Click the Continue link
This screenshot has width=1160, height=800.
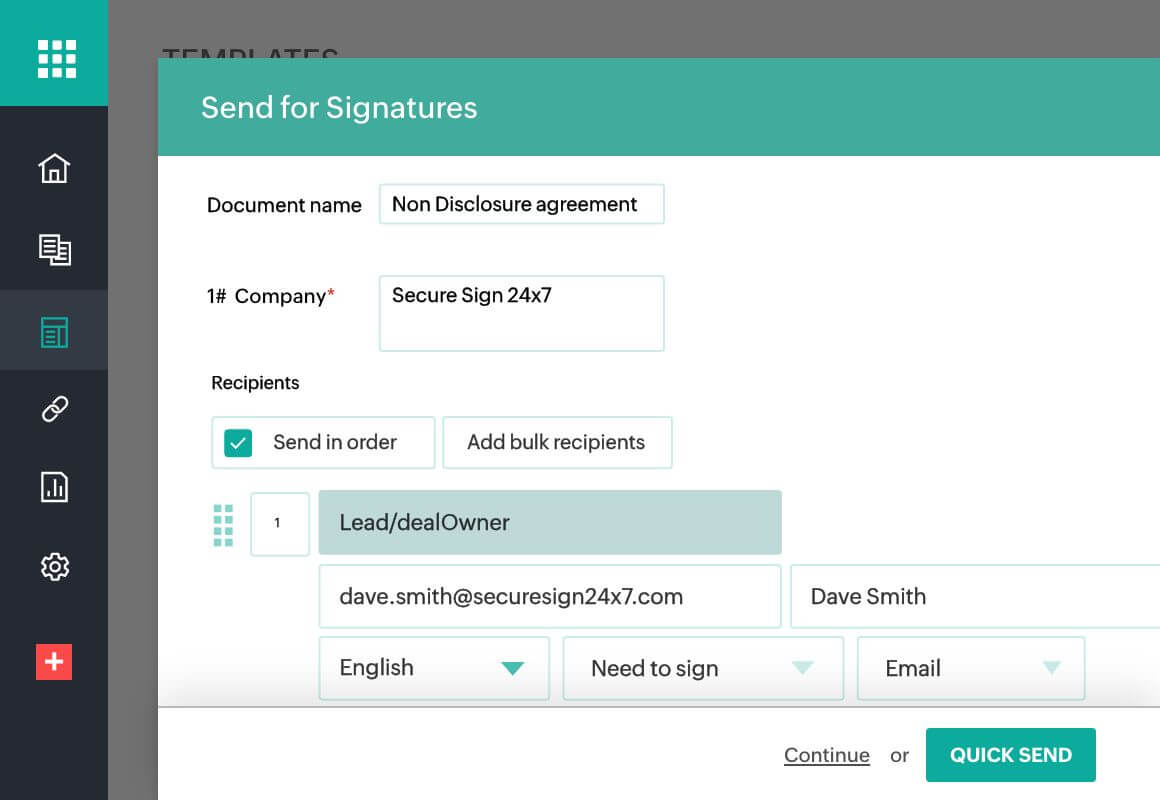[x=827, y=755]
